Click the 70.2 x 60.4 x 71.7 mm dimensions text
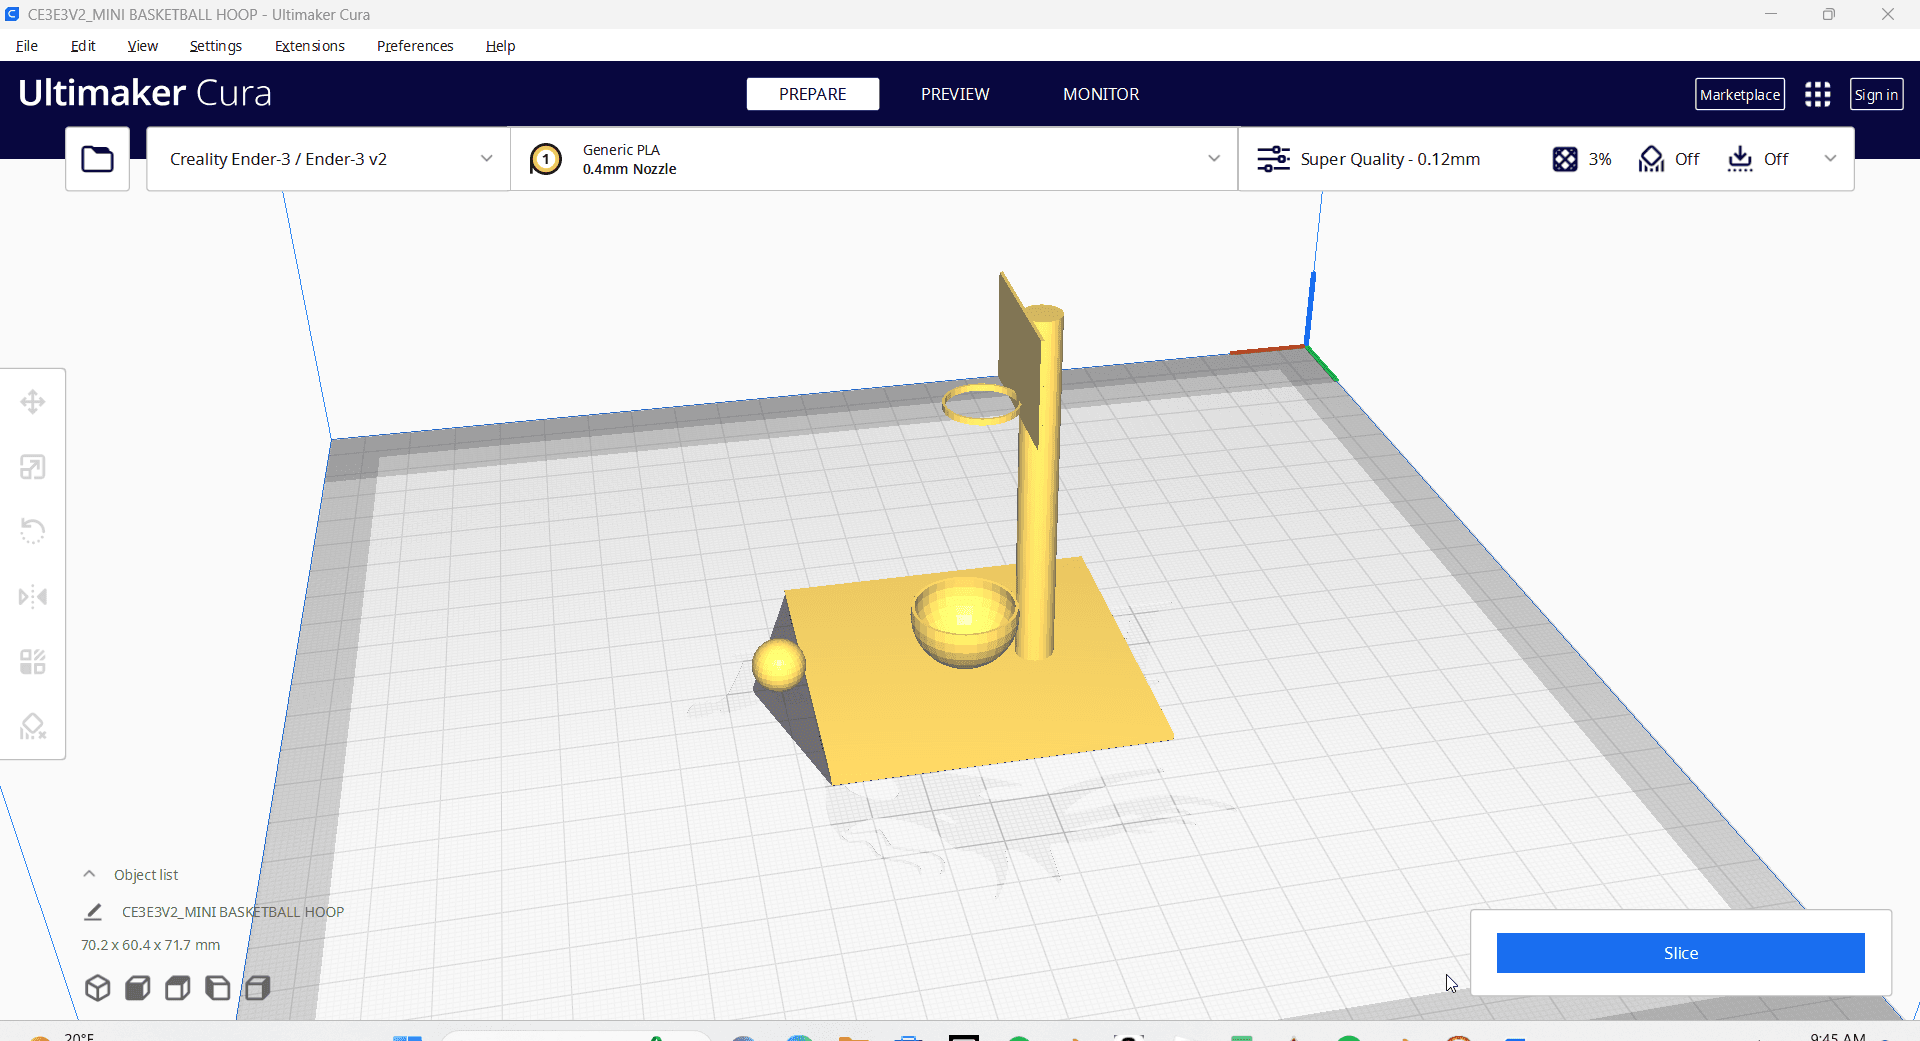The image size is (1920, 1041). pos(151,945)
